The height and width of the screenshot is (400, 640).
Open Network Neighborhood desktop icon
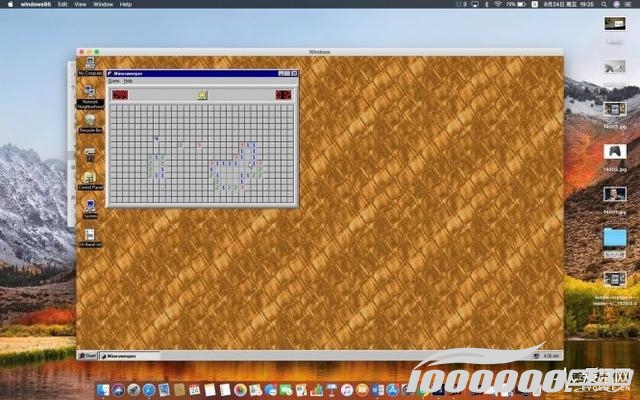pyautogui.click(x=90, y=97)
